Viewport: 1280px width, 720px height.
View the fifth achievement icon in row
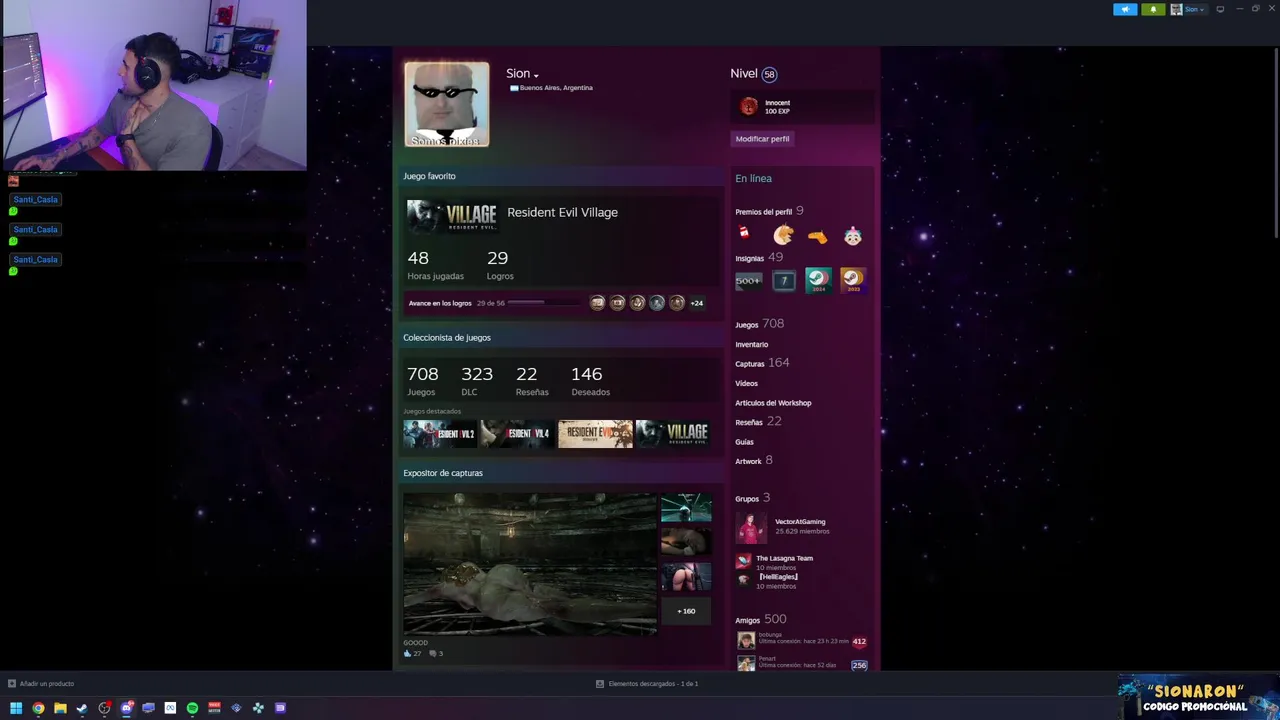tap(677, 303)
